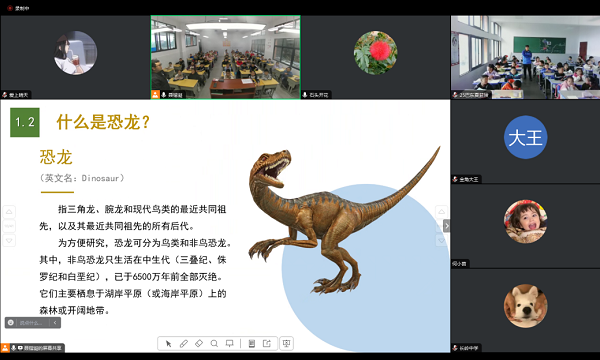Click muted mic icon of anime-avatar participant
Screen dimensions: 600x360
[x=5, y=94]
